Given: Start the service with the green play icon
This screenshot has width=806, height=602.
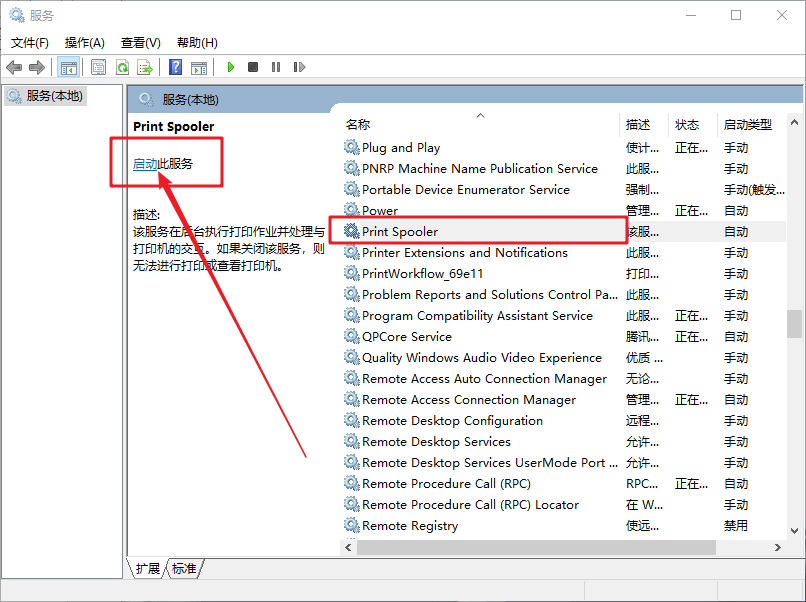Looking at the screenshot, I should (x=230, y=67).
